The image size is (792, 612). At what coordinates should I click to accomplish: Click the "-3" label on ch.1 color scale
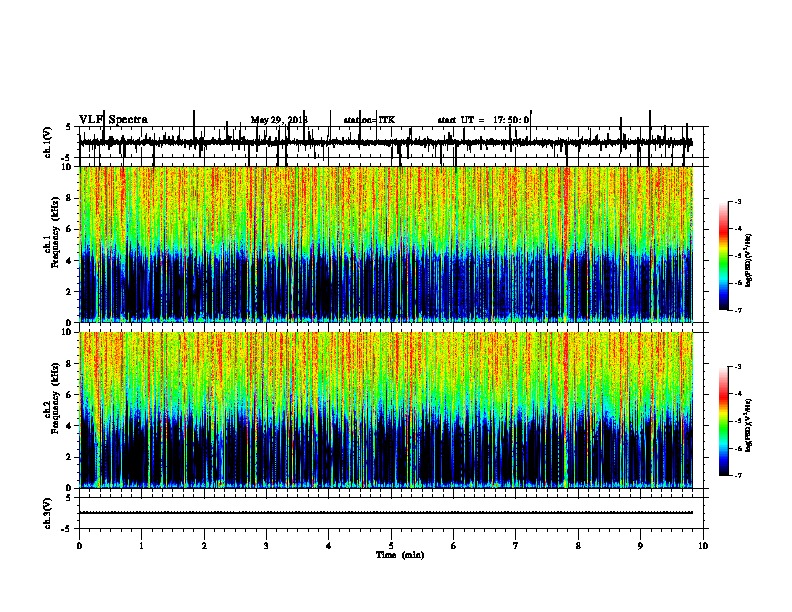pos(737,202)
